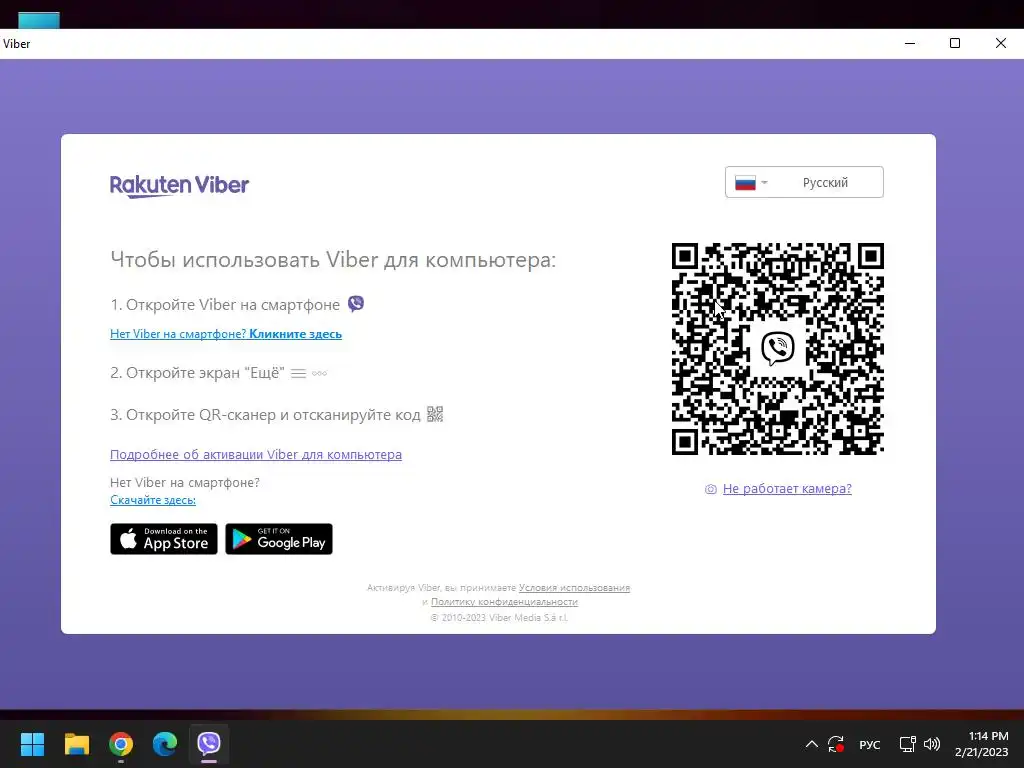Click the hamburger icon beside 'Ещё'

pyautogui.click(x=298, y=374)
